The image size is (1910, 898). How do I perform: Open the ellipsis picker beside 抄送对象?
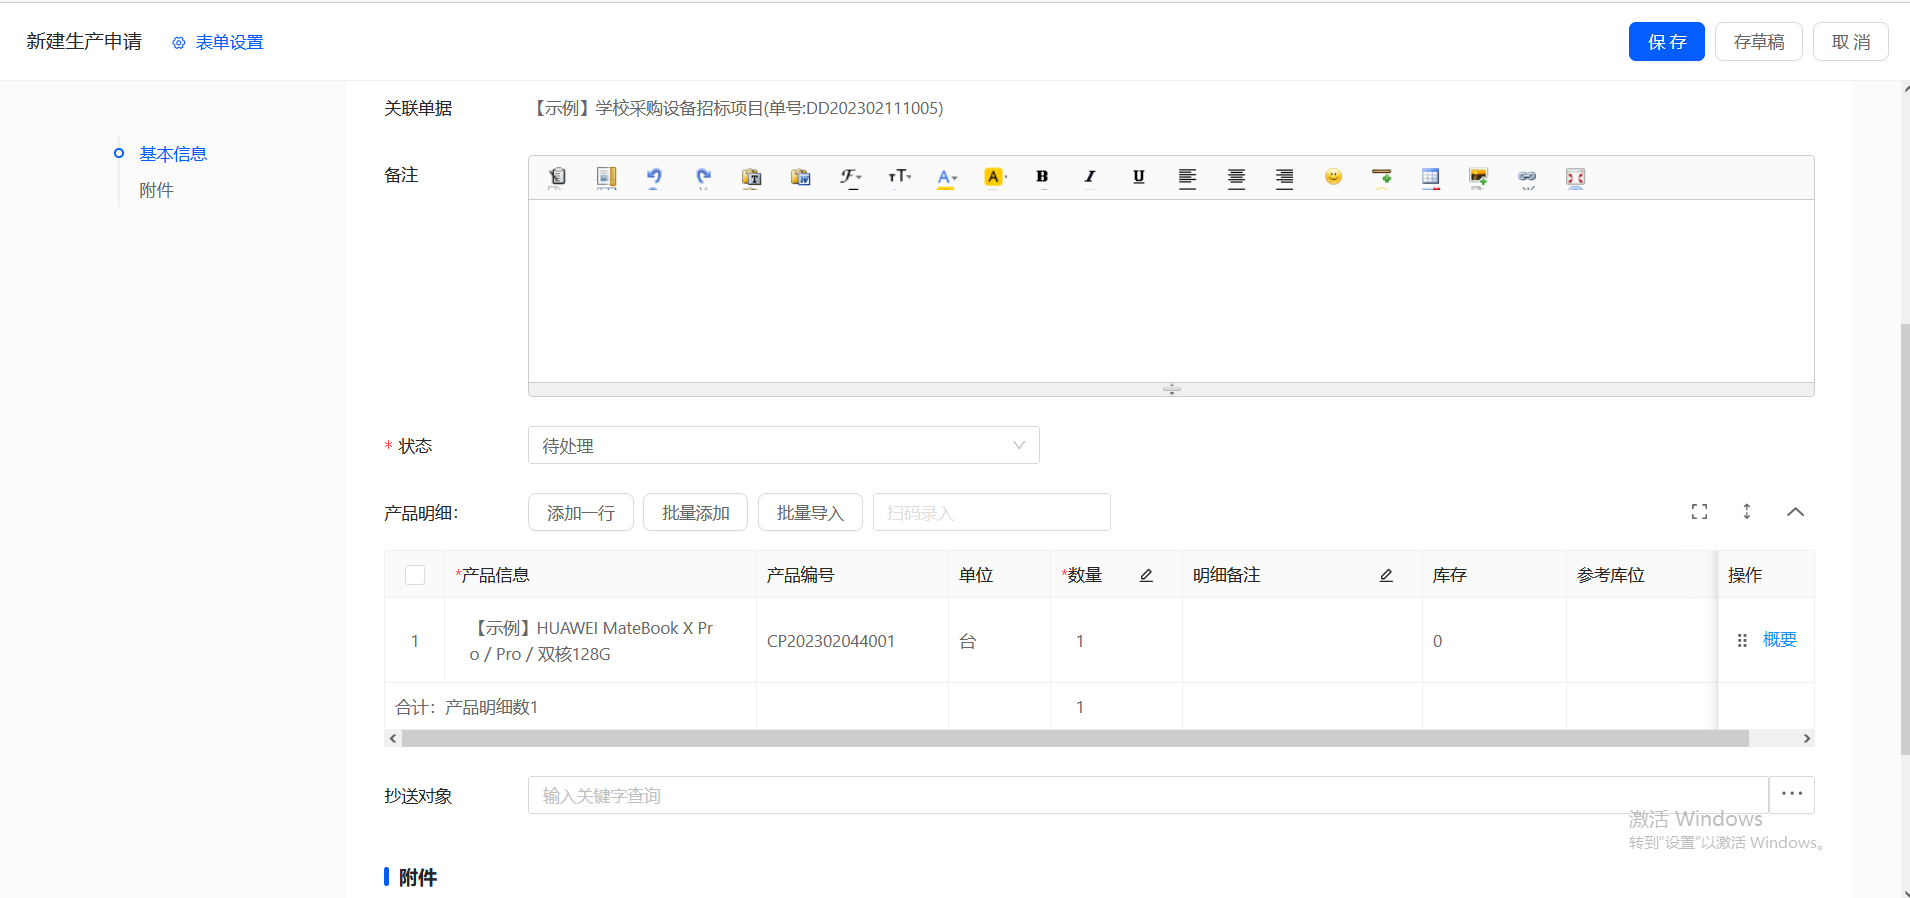(x=1791, y=795)
